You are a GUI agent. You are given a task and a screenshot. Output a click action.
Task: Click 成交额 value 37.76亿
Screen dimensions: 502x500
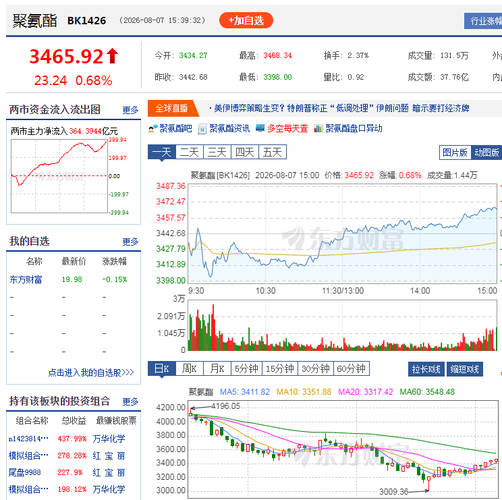pyautogui.click(x=454, y=77)
